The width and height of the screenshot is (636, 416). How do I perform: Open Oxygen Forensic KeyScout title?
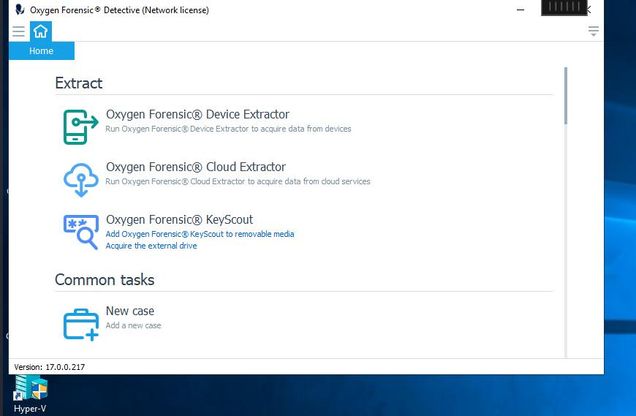tap(179, 219)
